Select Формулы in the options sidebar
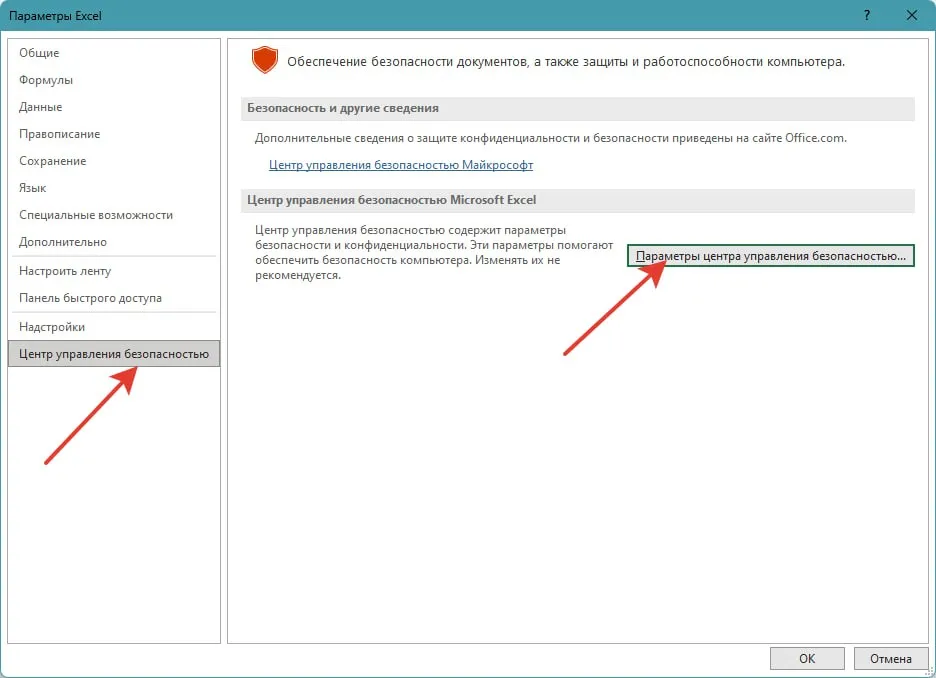This screenshot has height=678, width=936. coord(46,80)
